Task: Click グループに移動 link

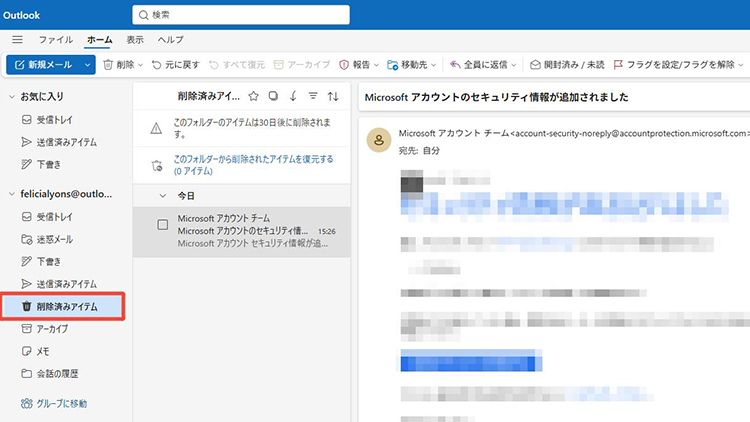Action: click(x=62, y=403)
